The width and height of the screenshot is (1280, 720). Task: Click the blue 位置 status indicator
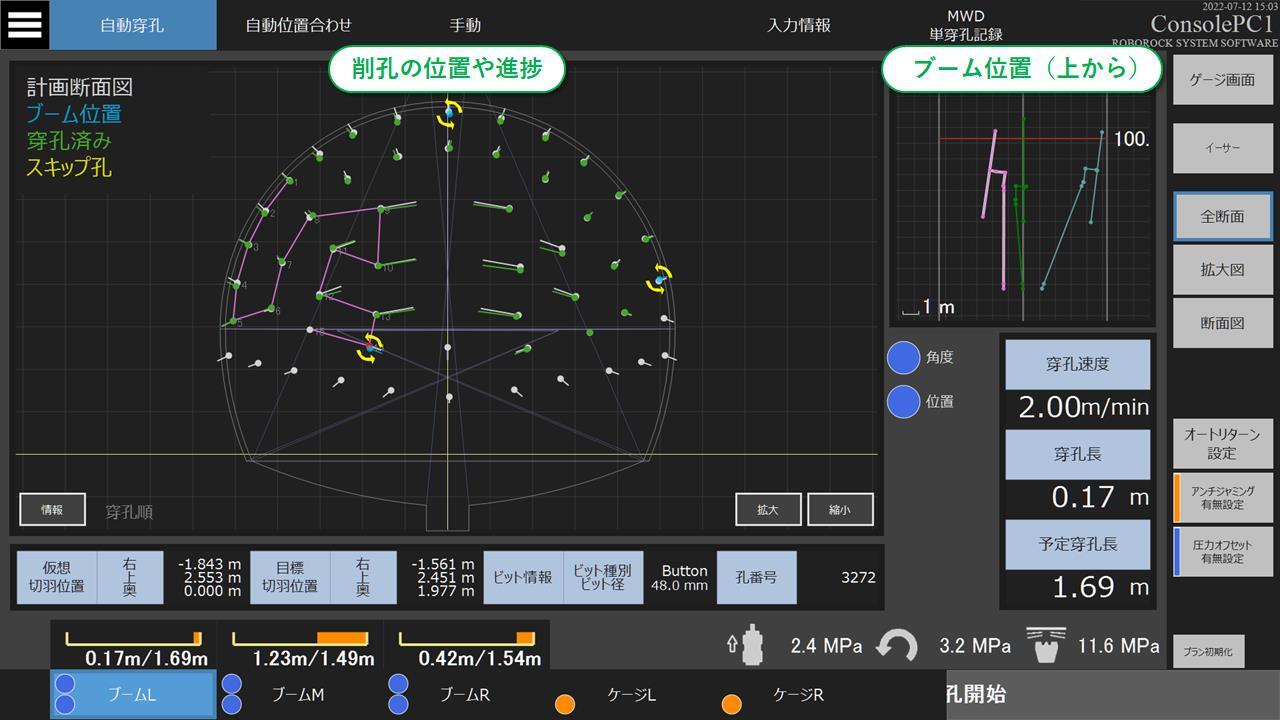point(904,401)
